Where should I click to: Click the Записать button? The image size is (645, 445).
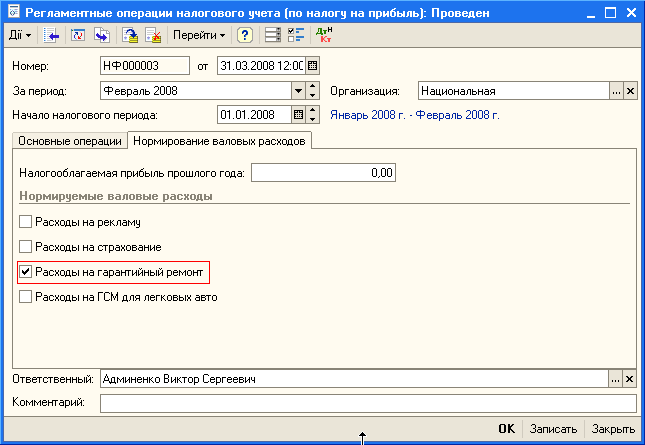point(553,428)
